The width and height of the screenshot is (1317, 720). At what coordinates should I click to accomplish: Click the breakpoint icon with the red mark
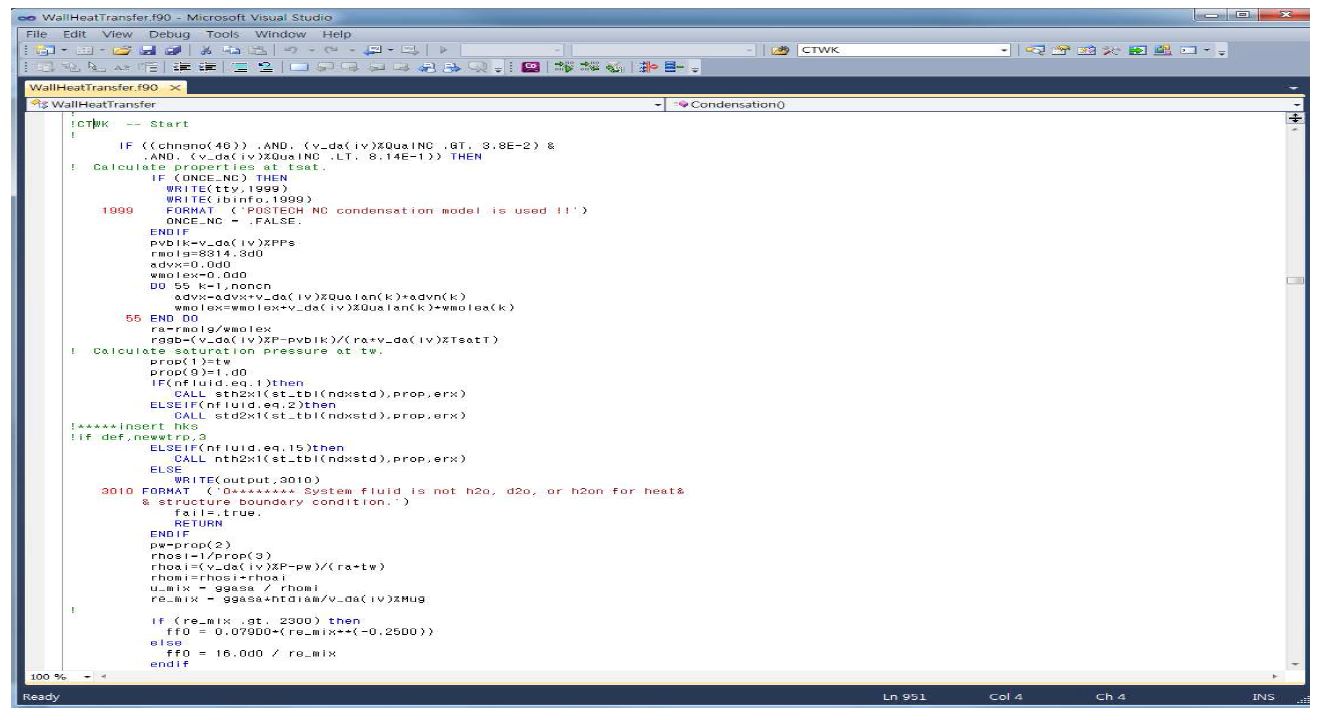646,69
